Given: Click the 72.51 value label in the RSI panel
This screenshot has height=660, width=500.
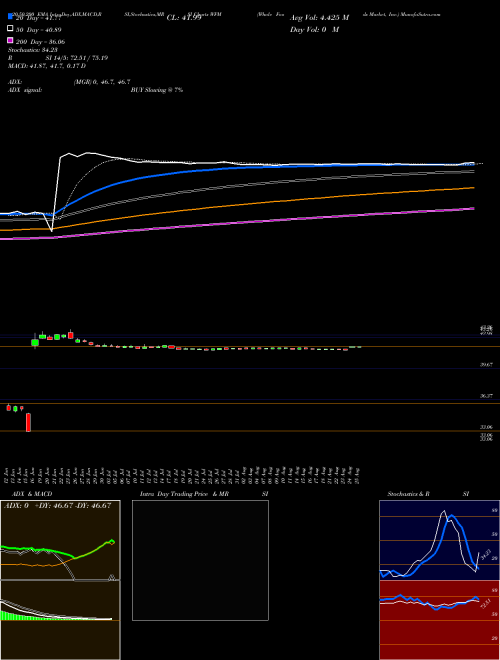Looking at the screenshot, I should click(485, 604).
